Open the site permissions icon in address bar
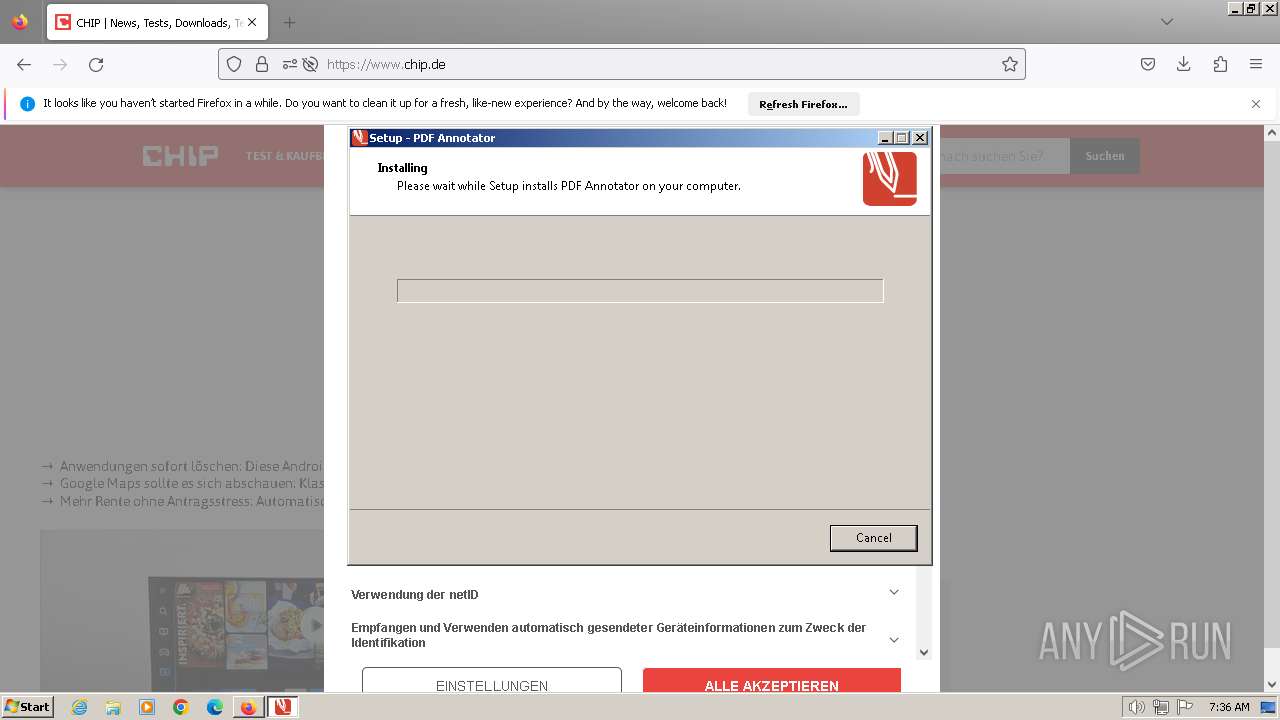 click(289, 64)
